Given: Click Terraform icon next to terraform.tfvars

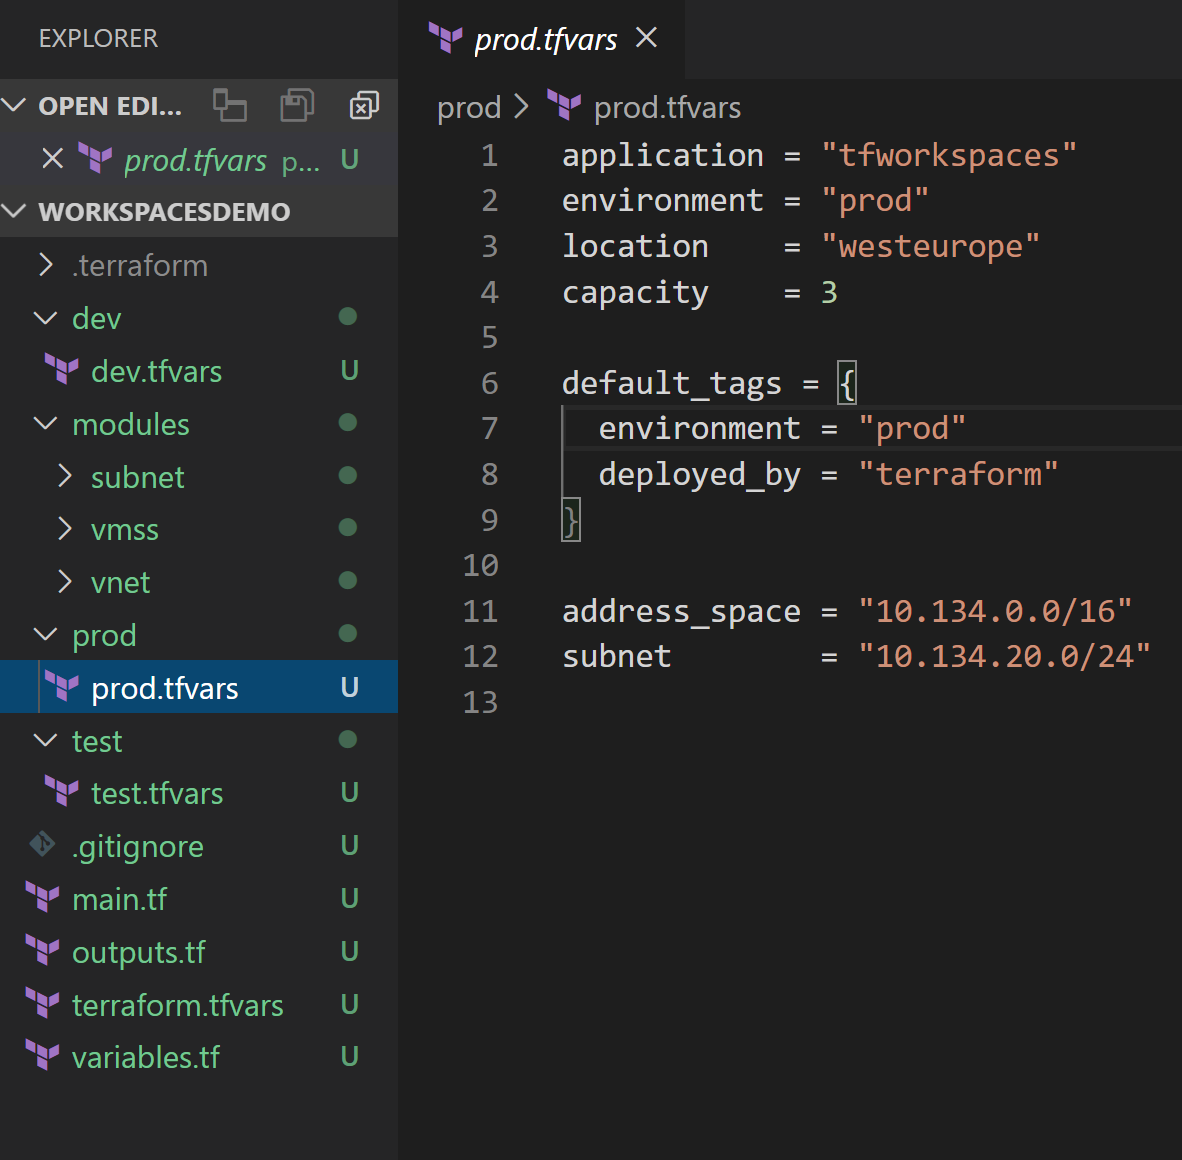Looking at the screenshot, I should click(42, 1004).
